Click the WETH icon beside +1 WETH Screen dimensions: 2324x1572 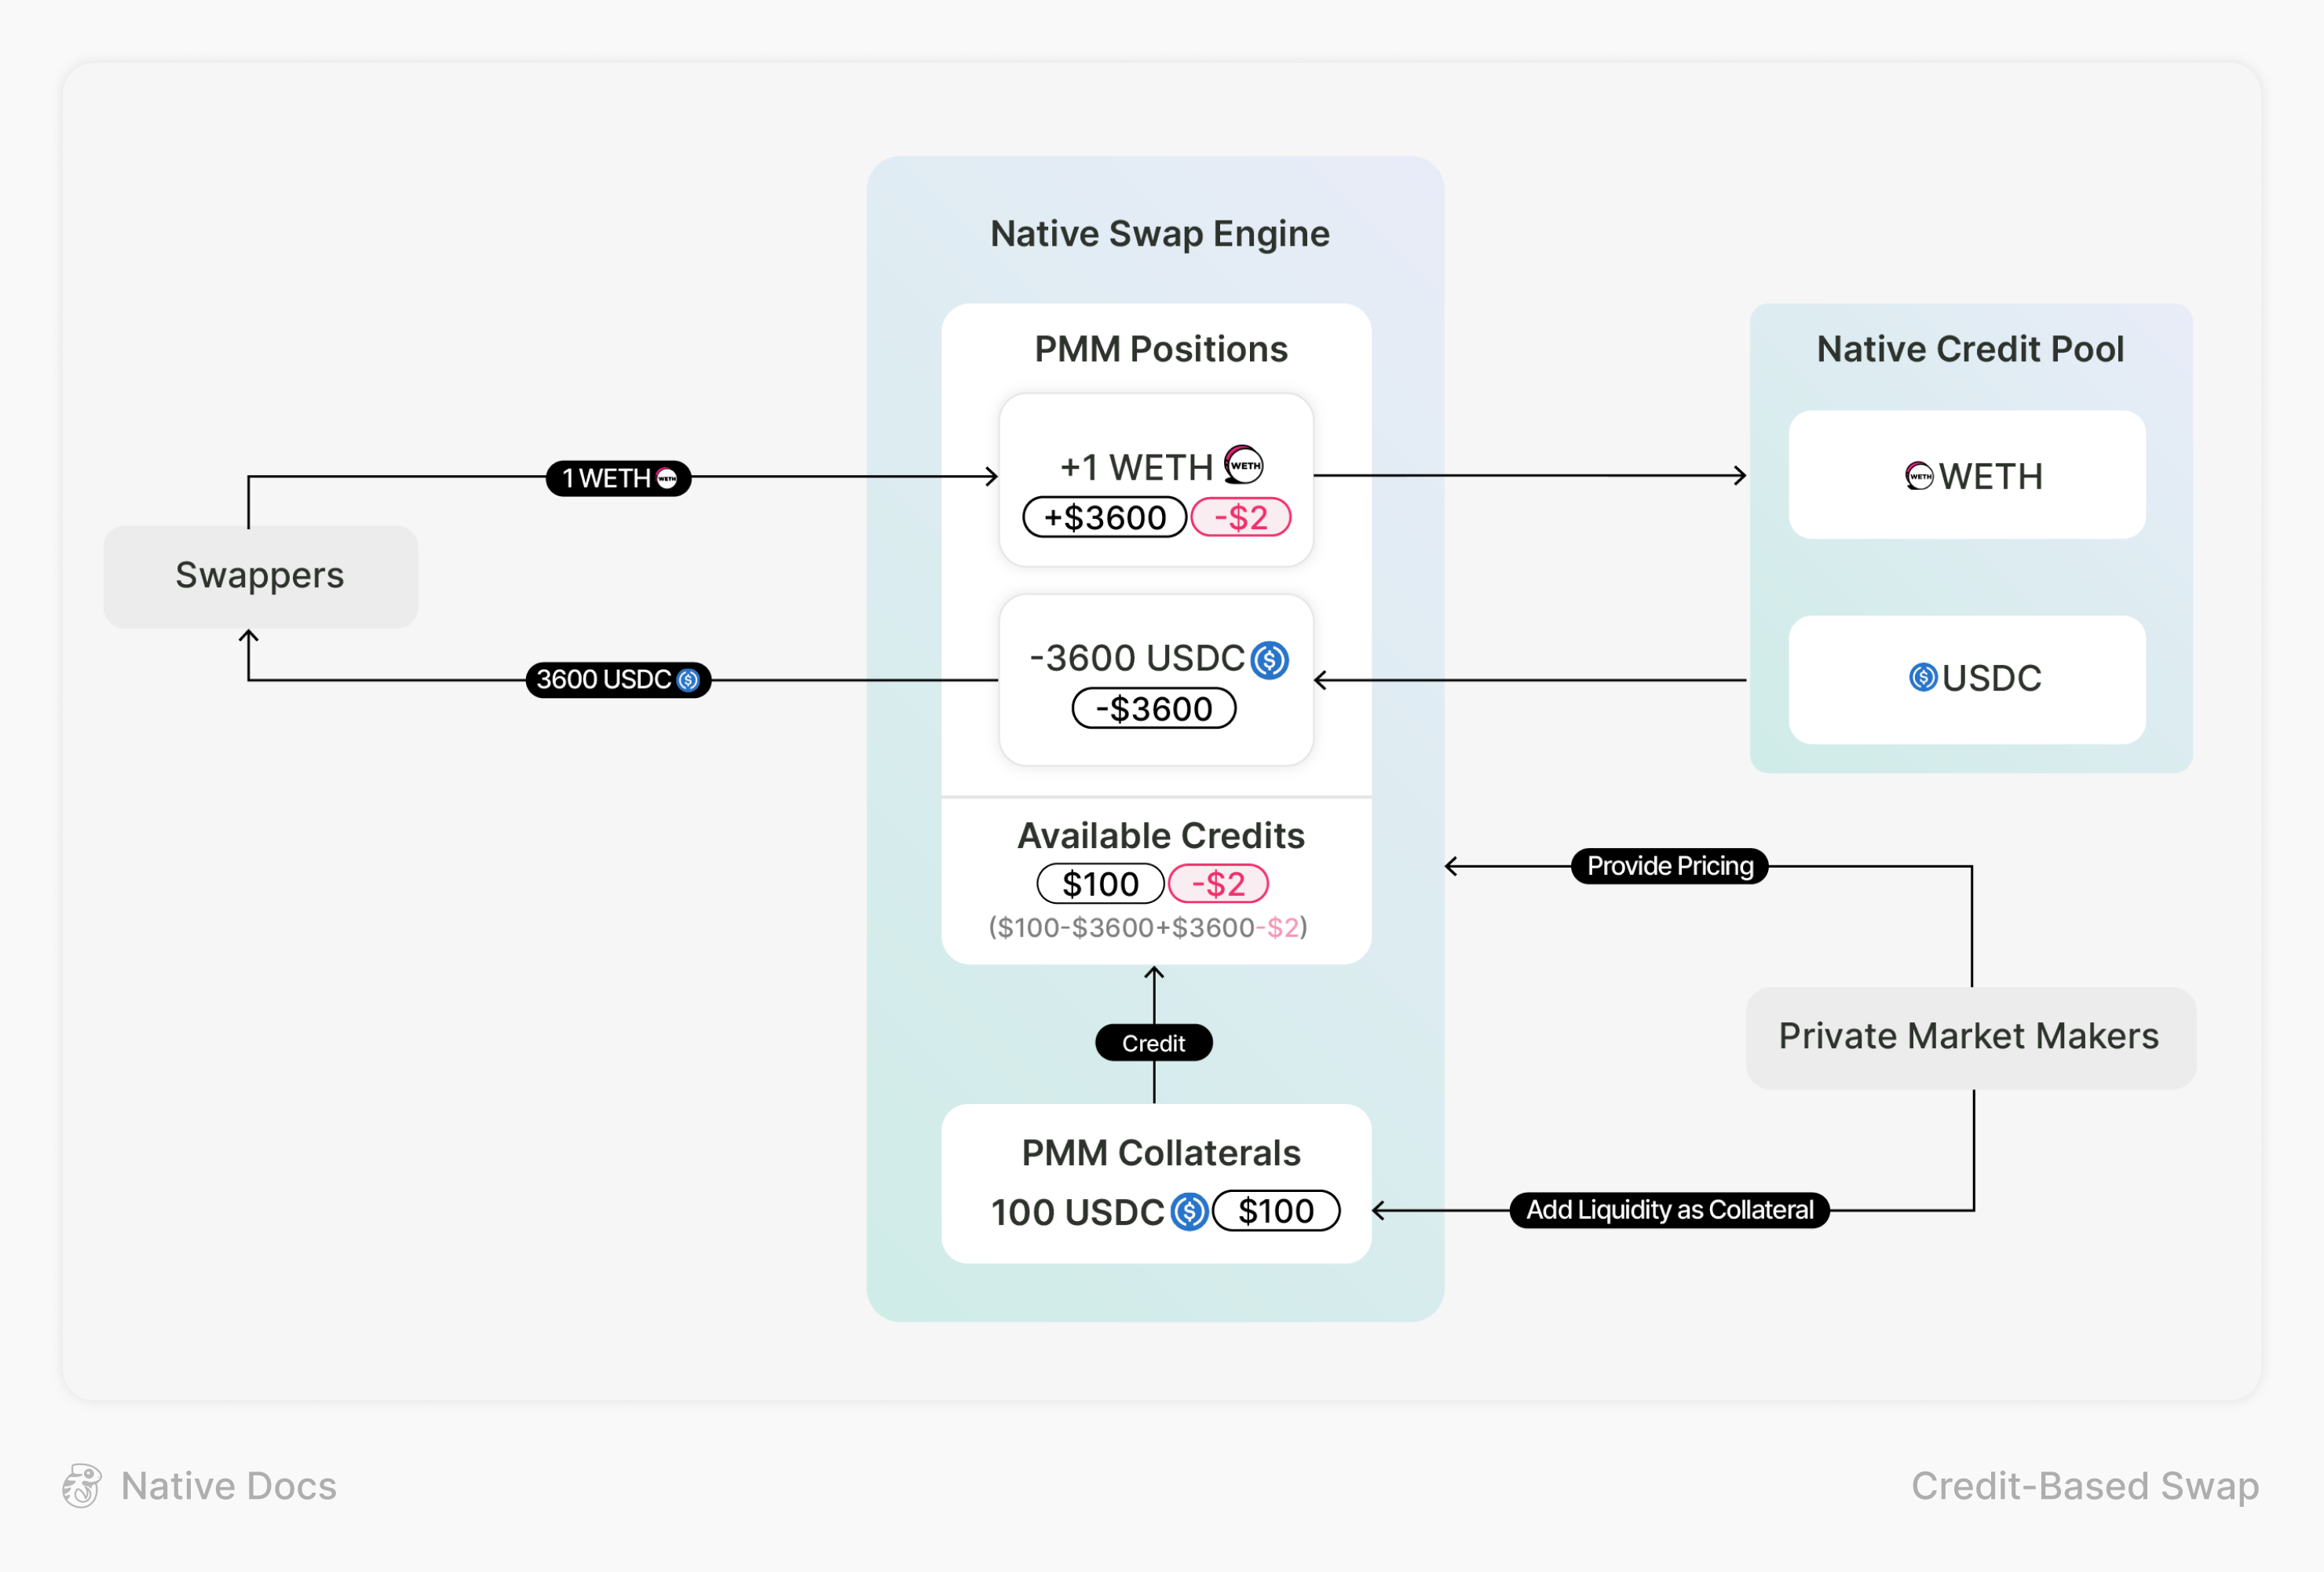pos(1244,465)
